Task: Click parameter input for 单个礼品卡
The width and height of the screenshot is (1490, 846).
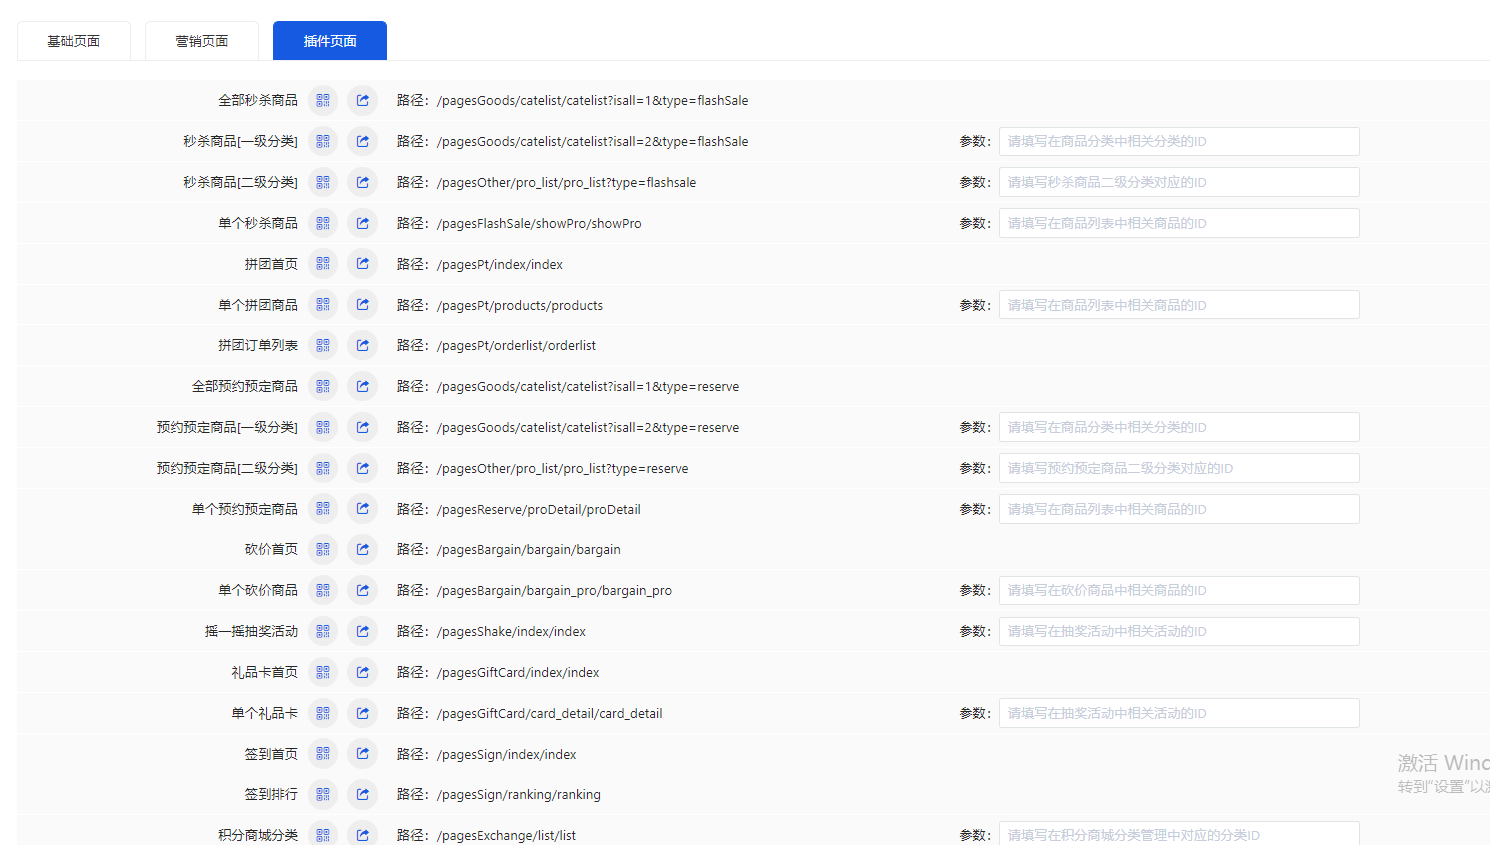Action: click(x=1179, y=713)
